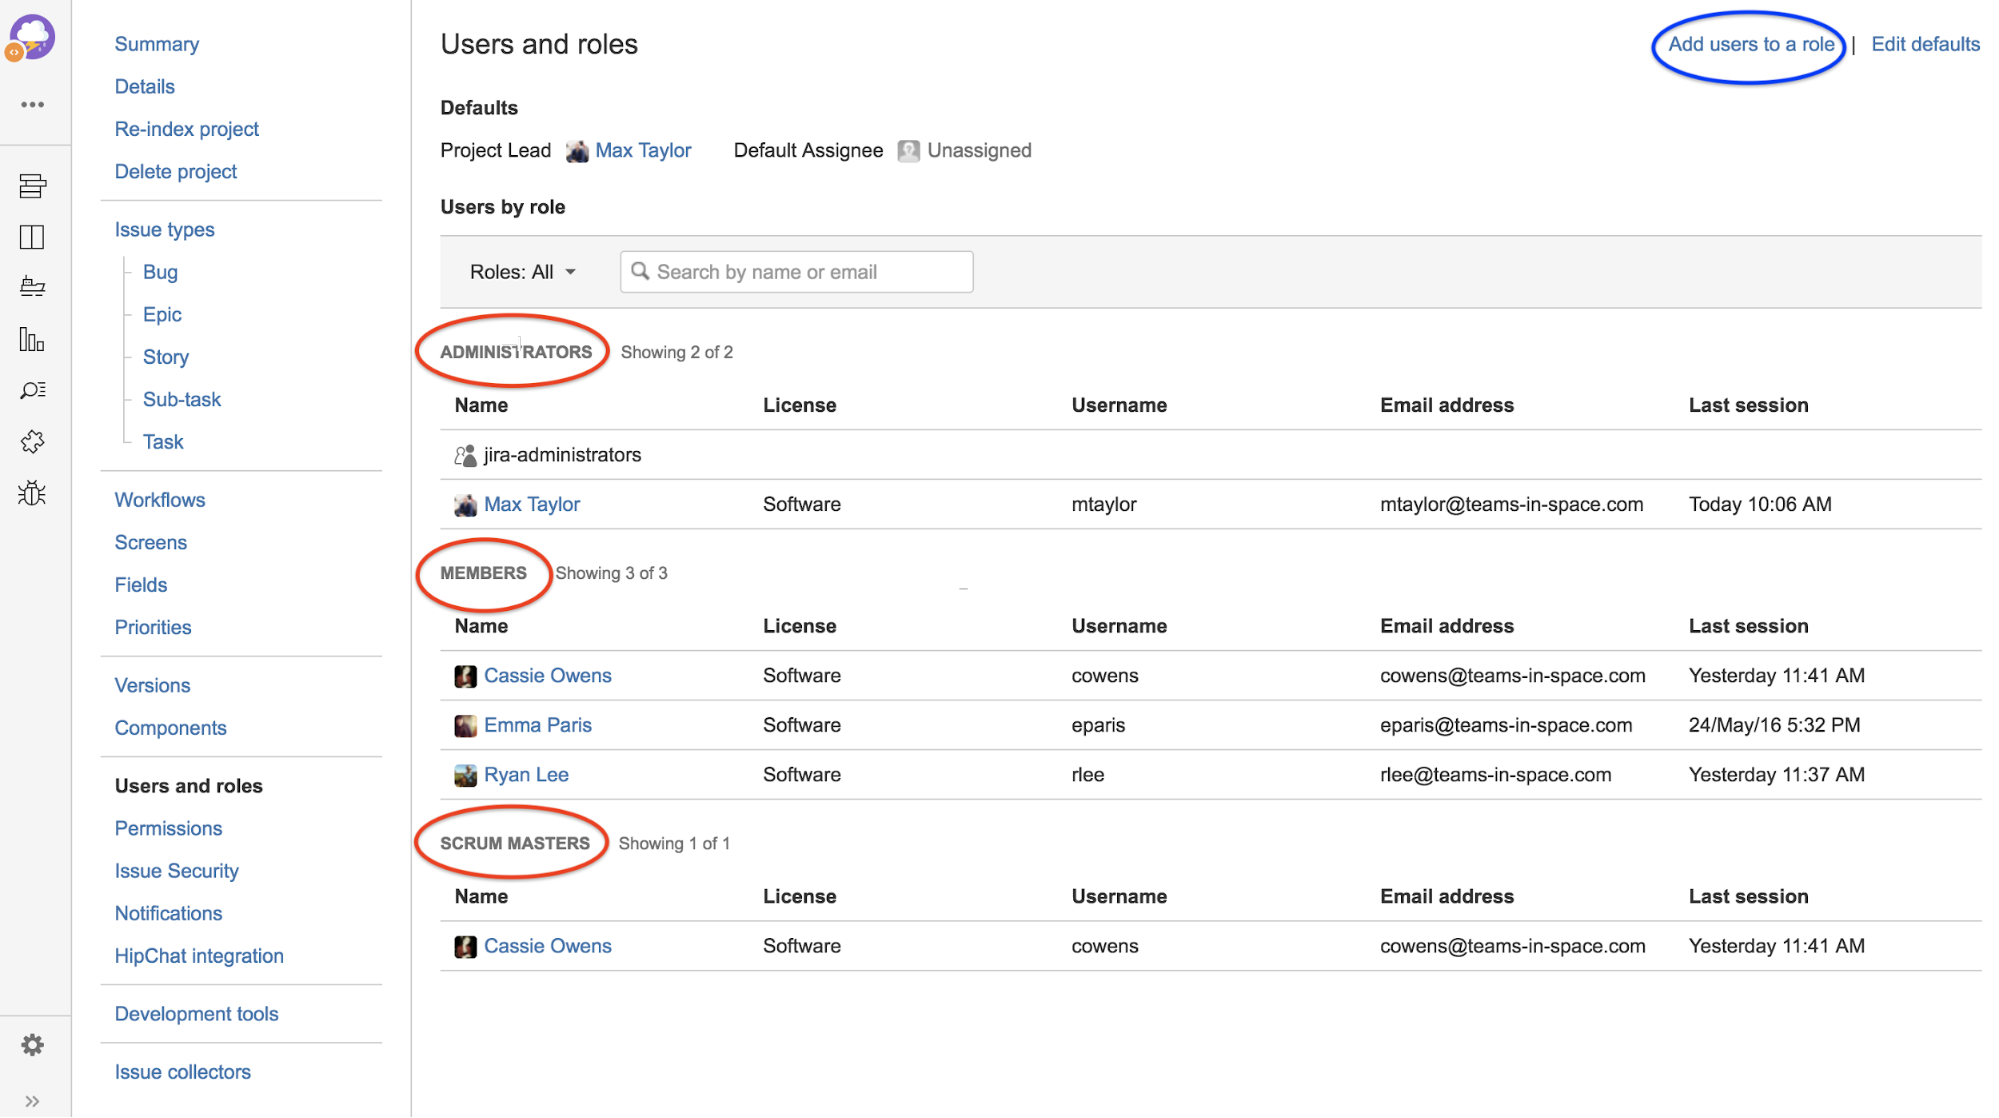The width and height of the screenshot is (1999, 1118).
Task: Open the Roles: All dropdown
Action: pyautogui.click(x=523, y=272)
